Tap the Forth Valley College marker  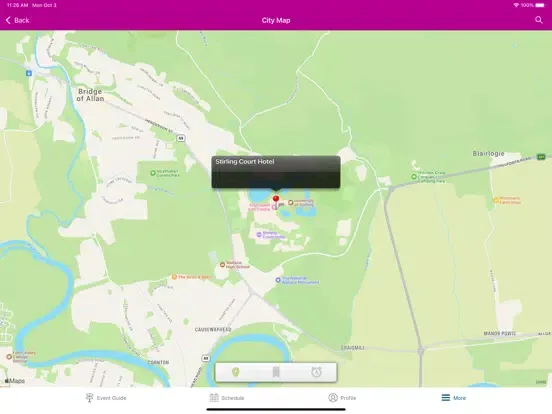pos(9,357)
